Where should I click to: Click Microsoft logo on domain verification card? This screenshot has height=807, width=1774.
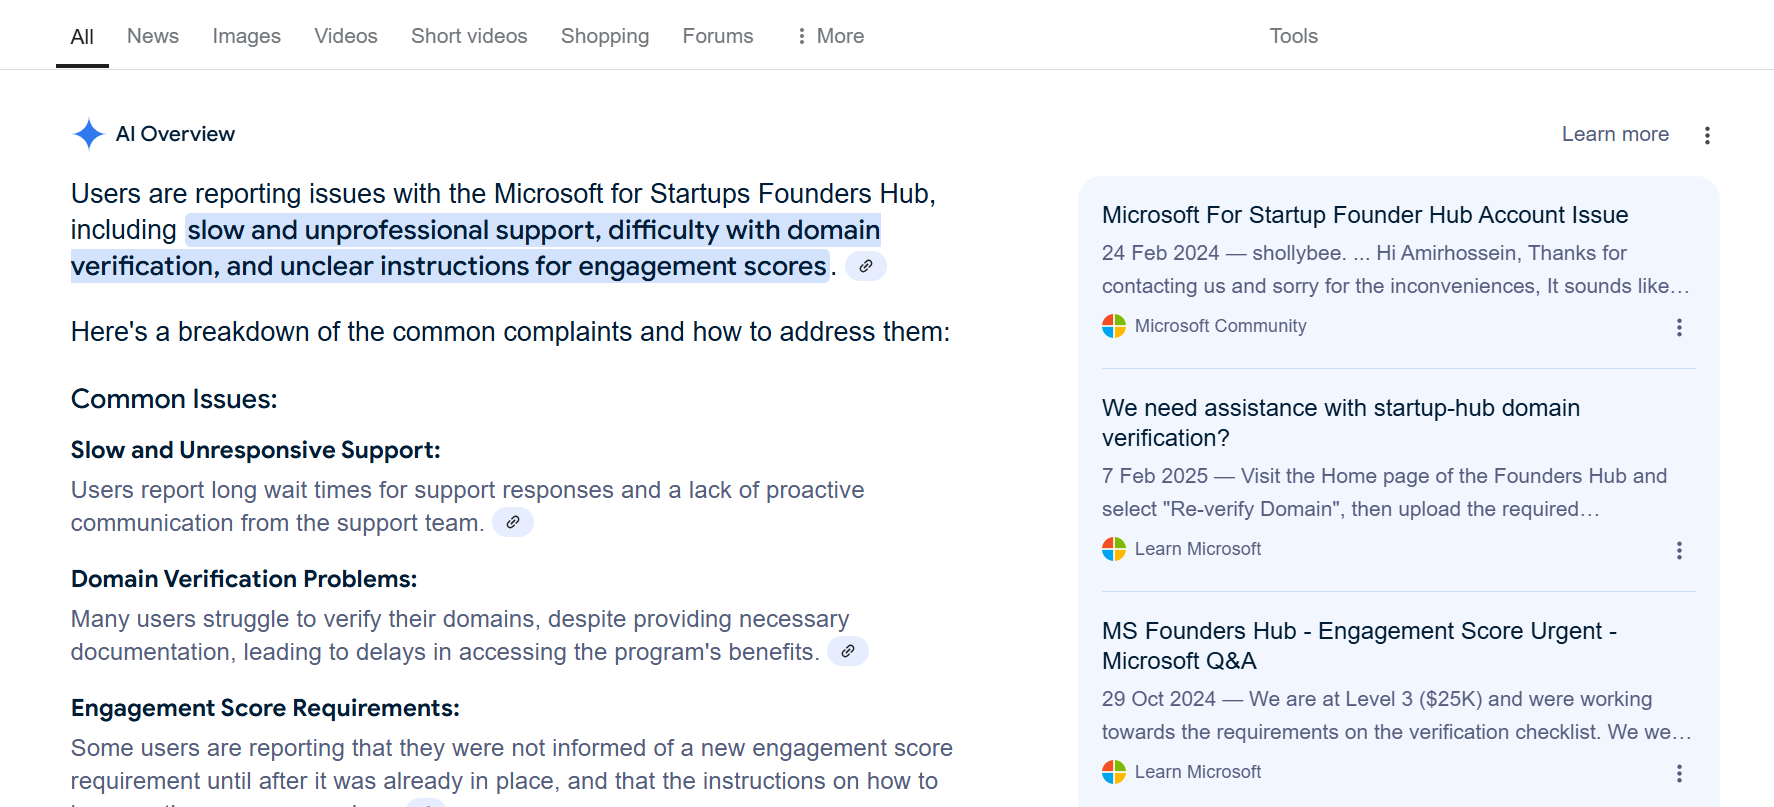(1114, 549)
